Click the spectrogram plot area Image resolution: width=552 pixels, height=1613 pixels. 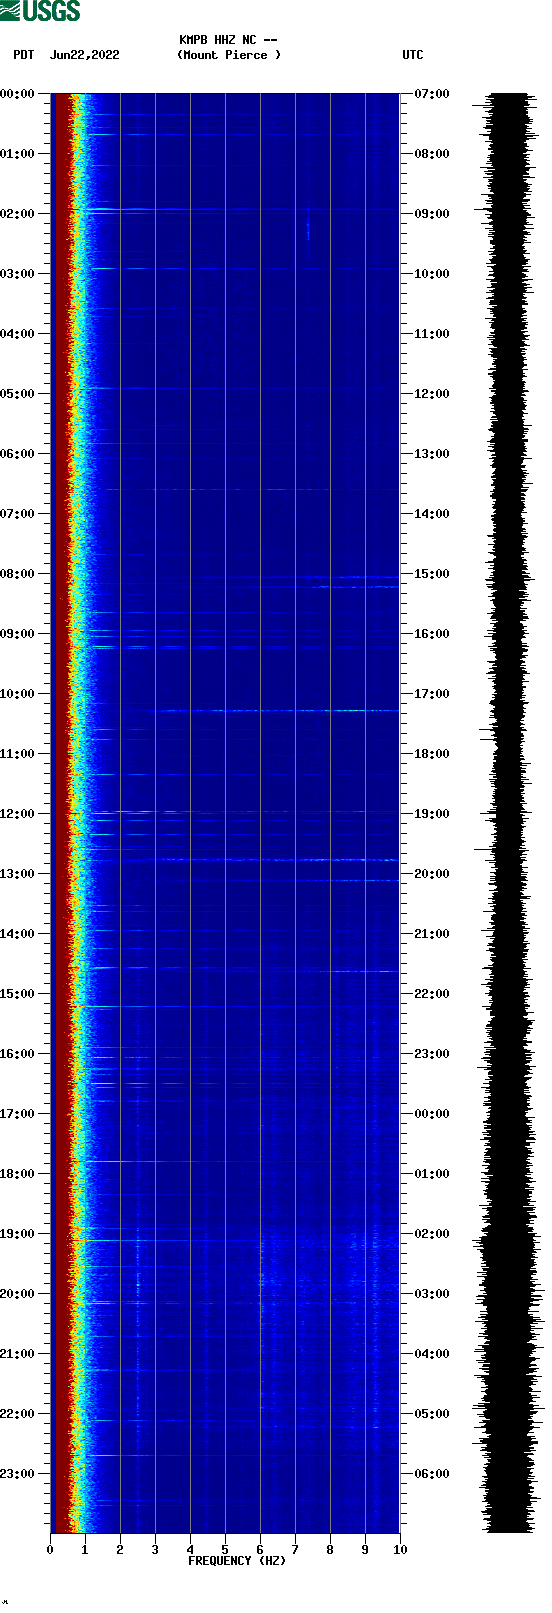[225, 813]
